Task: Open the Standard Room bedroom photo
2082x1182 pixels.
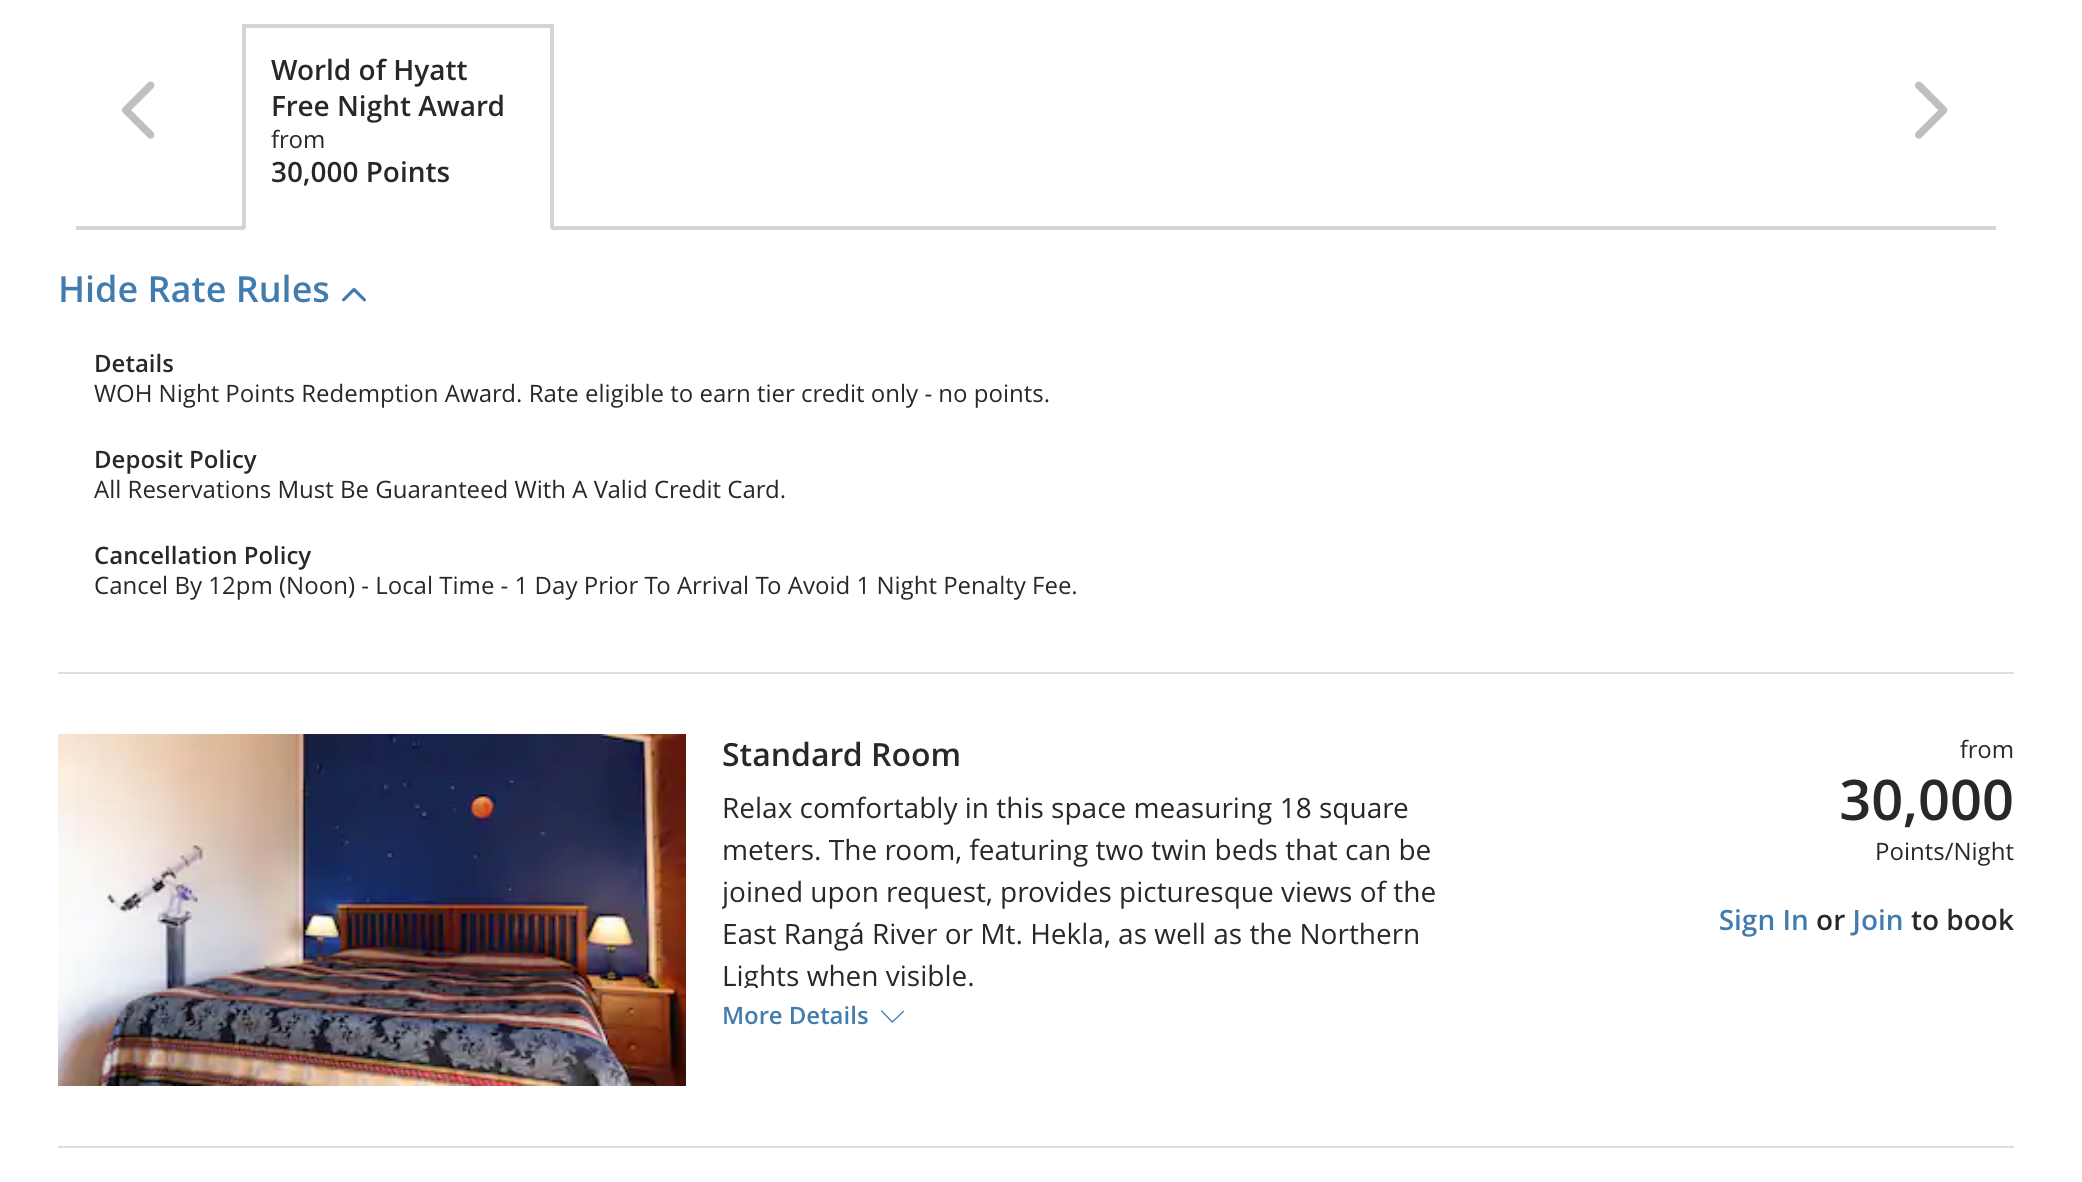Action: tap(372, 910)
